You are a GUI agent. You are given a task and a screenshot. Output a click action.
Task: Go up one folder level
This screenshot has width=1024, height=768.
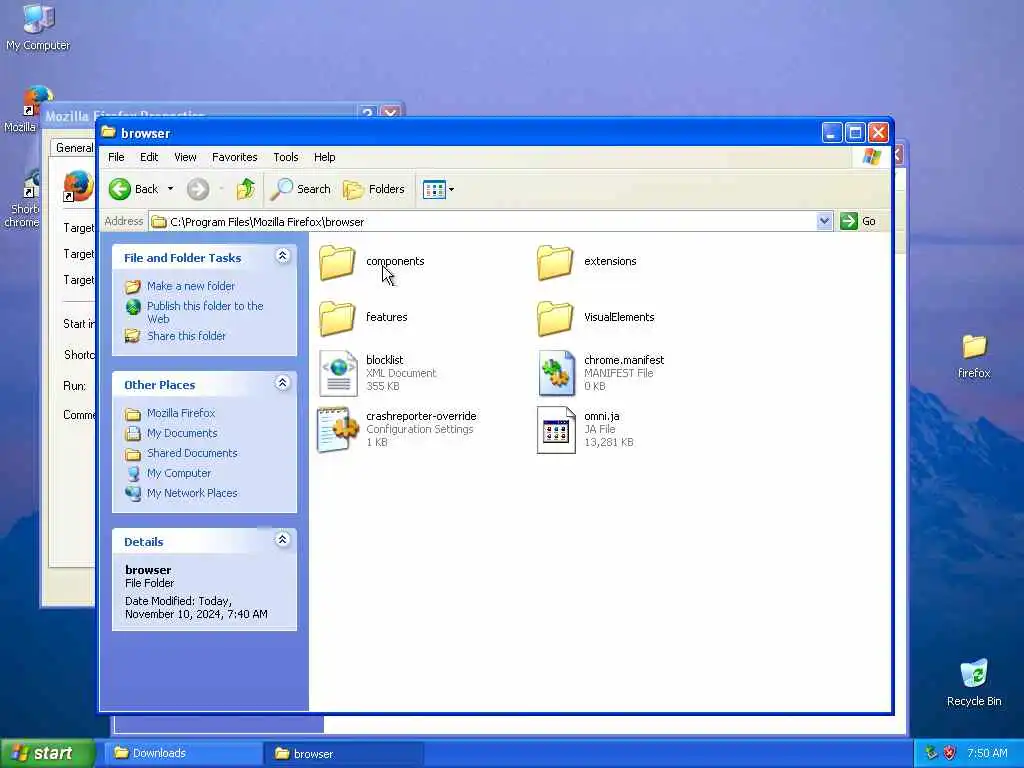pyautogui.click(x=246, y=189)
